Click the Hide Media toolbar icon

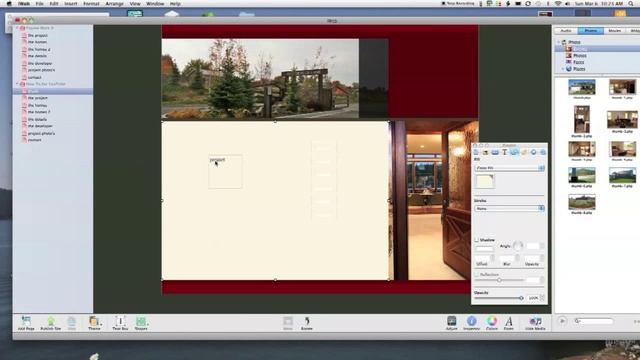(535, 322)
